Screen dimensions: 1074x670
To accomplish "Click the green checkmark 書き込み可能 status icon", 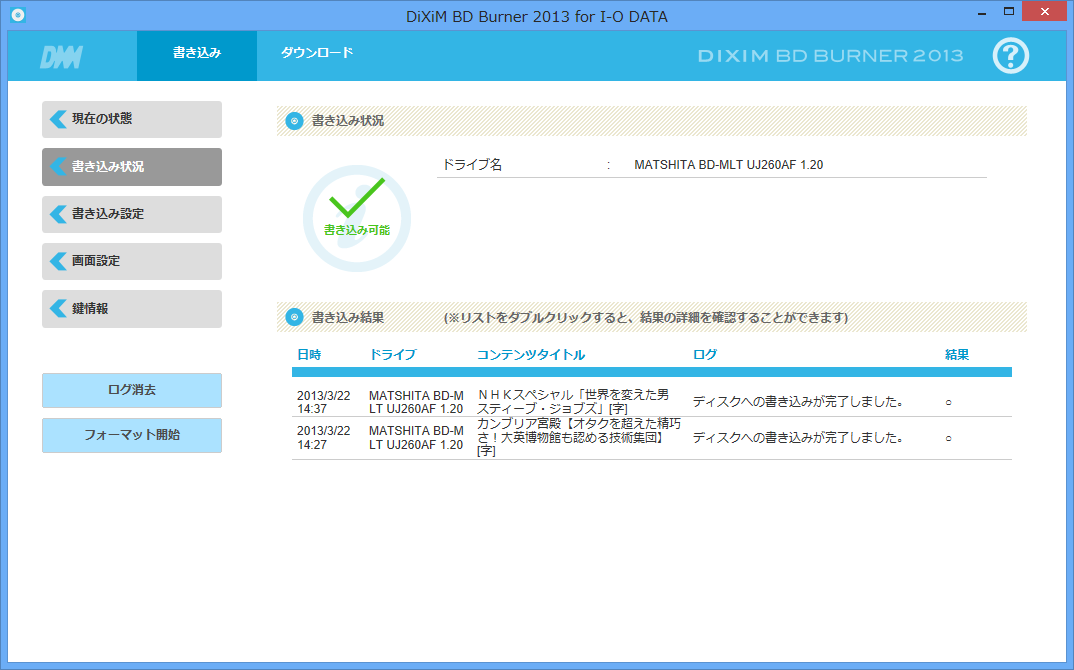I will point(357,219).
